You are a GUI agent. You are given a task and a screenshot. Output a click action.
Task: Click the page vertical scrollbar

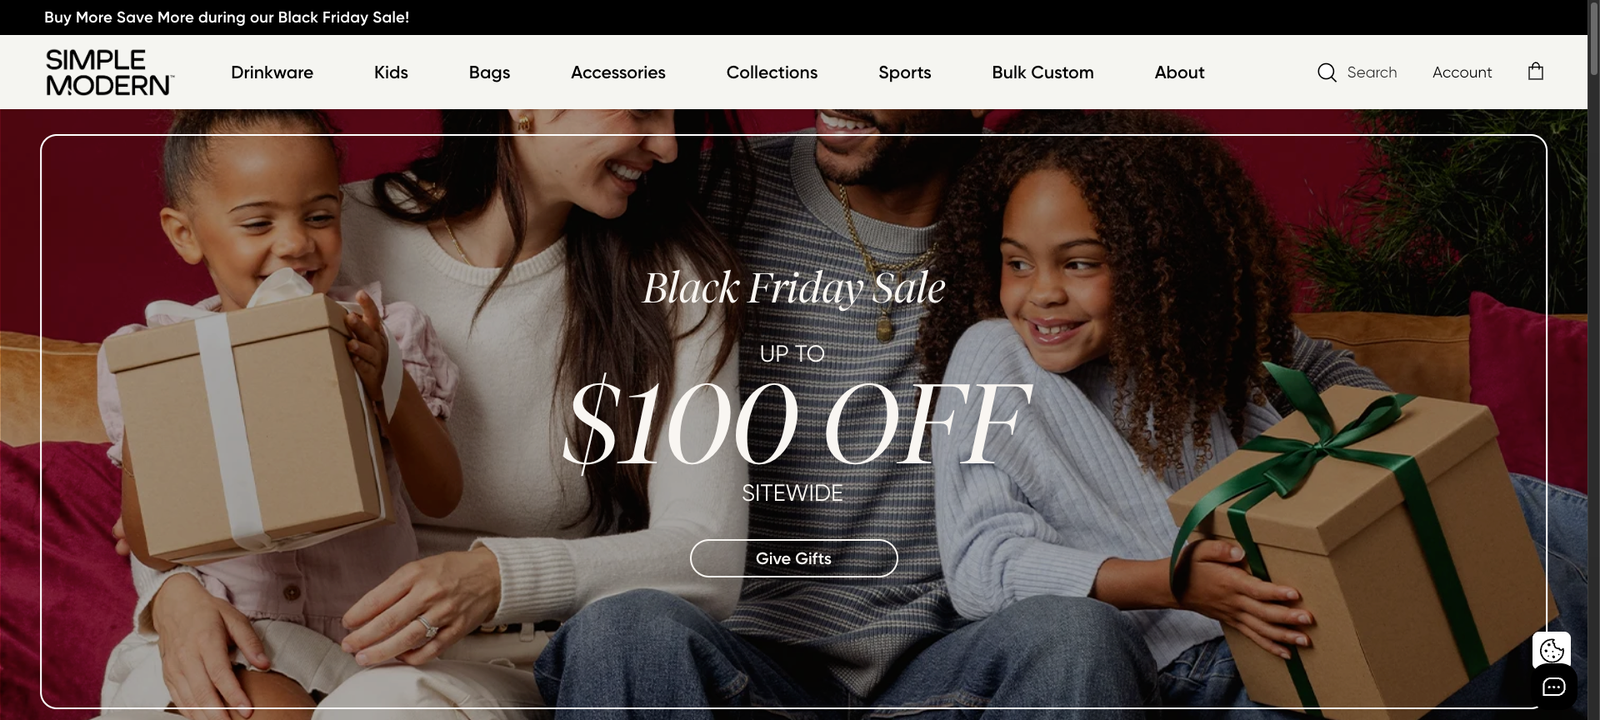[1594, 360]
